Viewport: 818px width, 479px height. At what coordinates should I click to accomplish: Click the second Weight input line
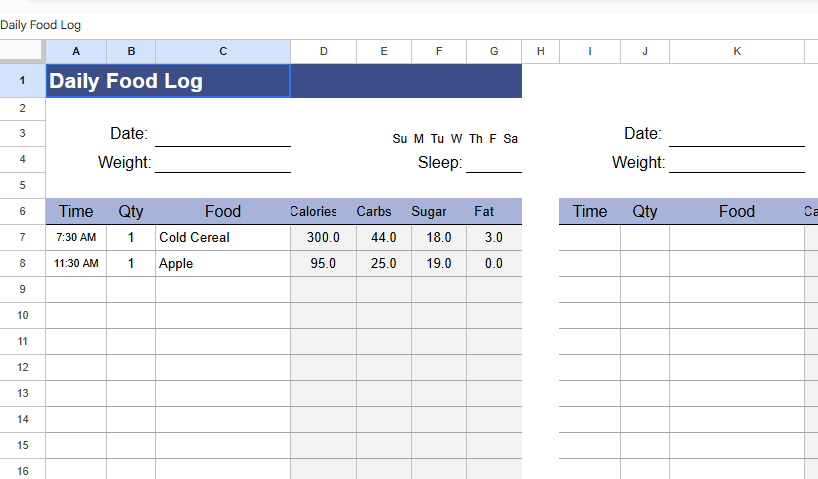click(736, 162)
